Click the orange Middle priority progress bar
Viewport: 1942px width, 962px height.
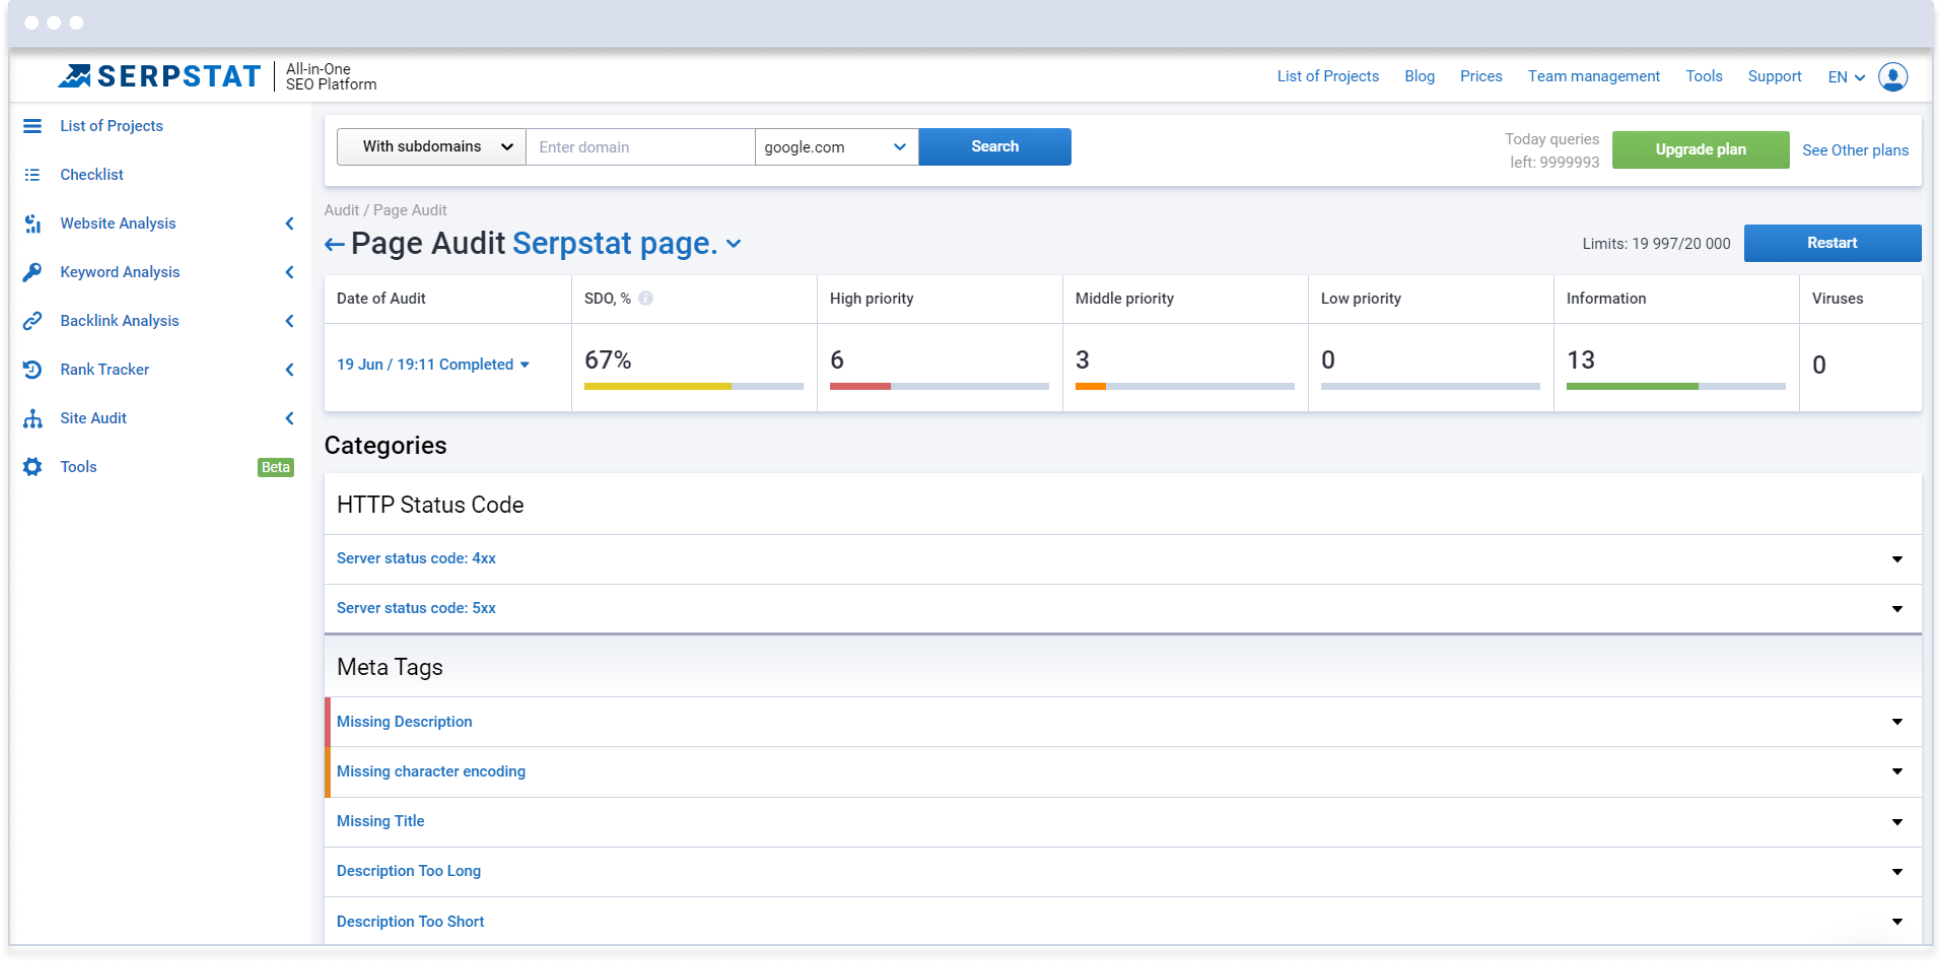(x=1184, y=386)
